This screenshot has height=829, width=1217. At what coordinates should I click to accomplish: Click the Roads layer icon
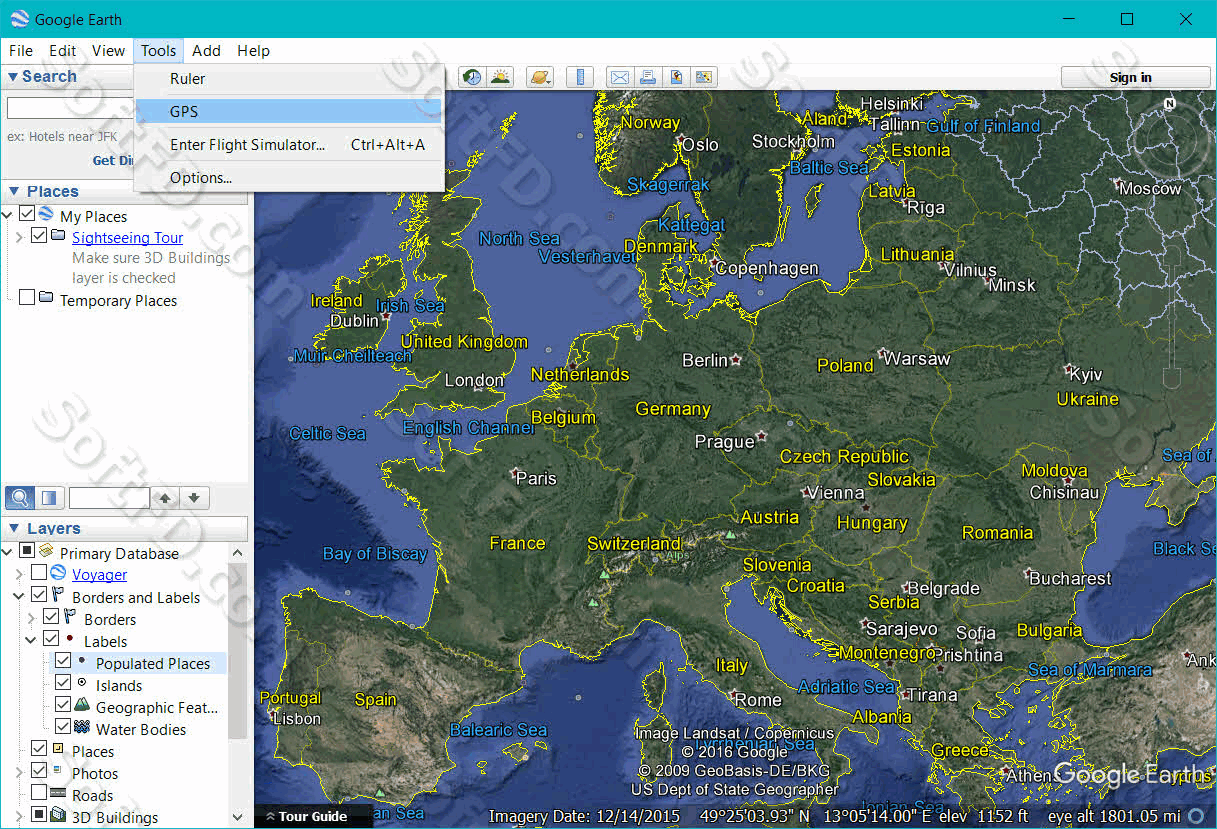(x=58, y=793)
